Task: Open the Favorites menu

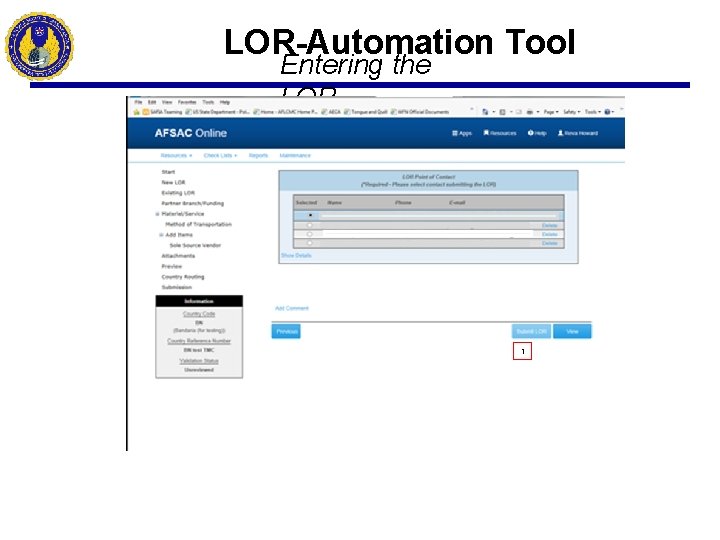Action: click(187, 102)
